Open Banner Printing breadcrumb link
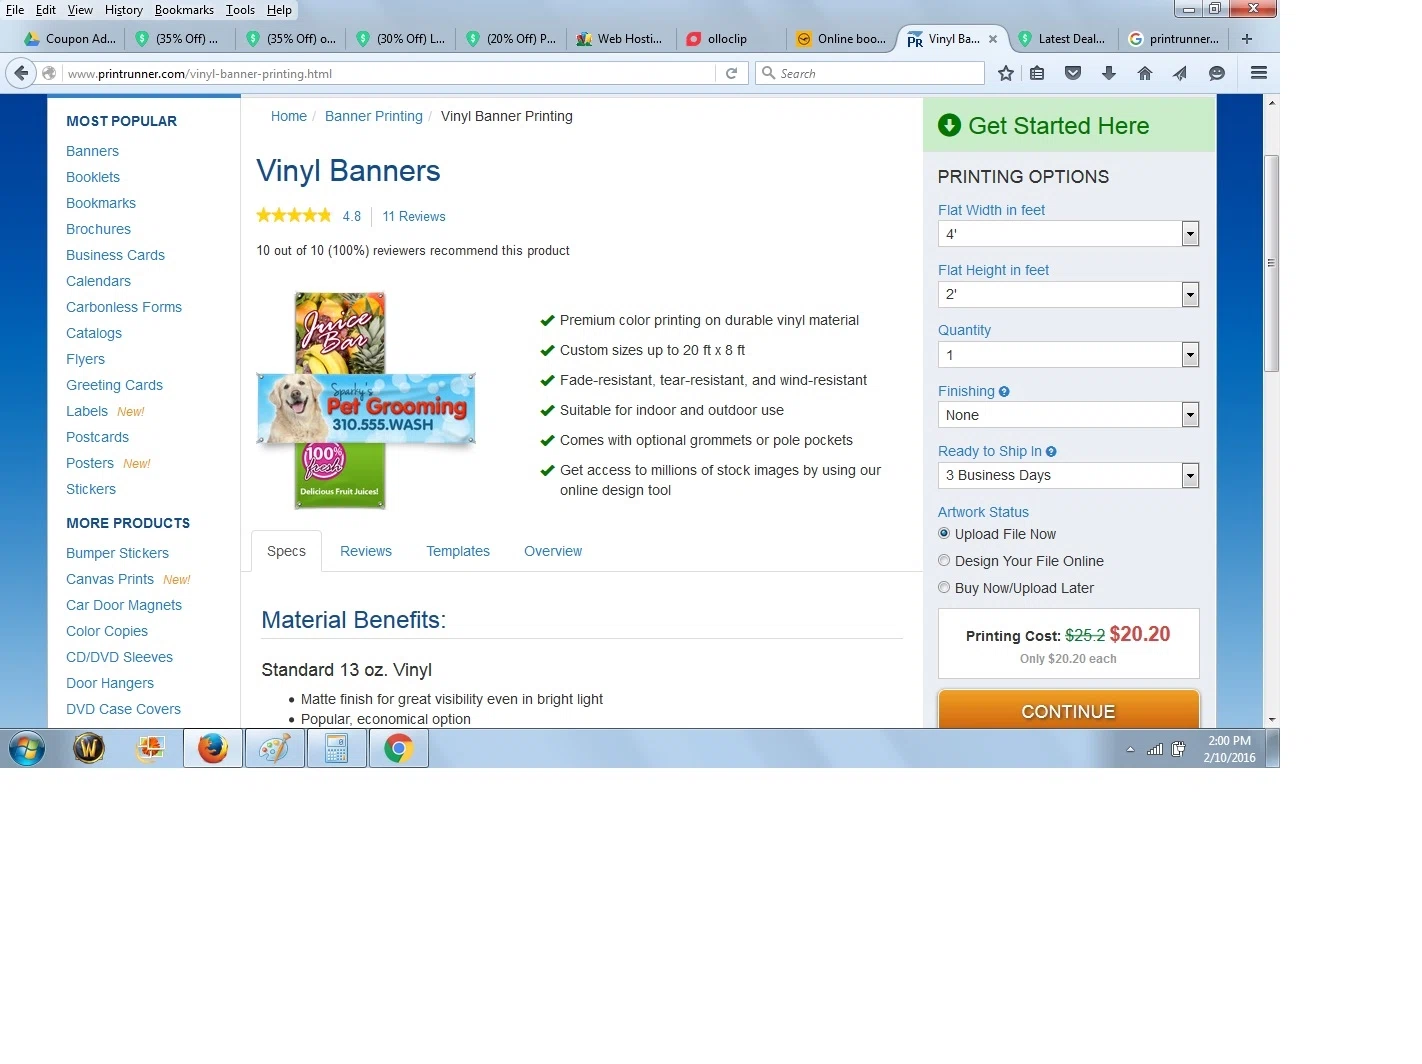 (x=374, y=116)
